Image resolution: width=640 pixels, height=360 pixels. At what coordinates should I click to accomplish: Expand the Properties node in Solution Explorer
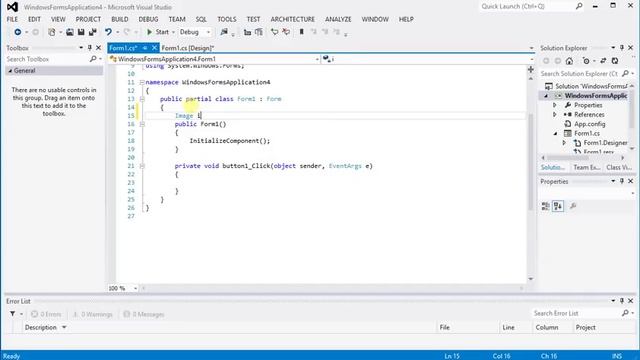pos(555,105)
